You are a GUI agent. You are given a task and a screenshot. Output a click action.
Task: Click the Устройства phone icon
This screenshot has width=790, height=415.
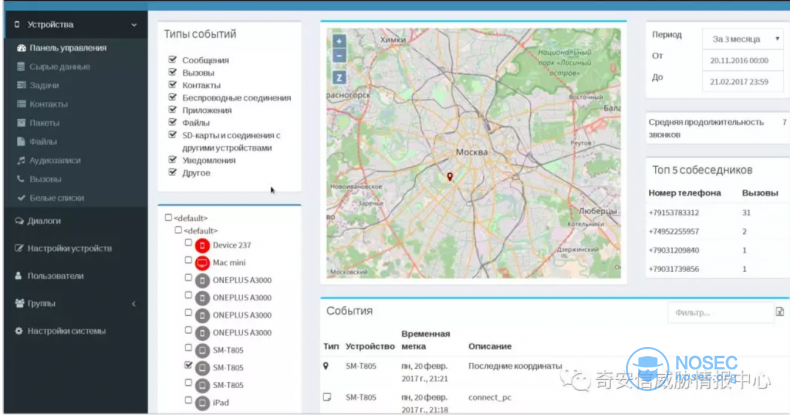point(17,24)
